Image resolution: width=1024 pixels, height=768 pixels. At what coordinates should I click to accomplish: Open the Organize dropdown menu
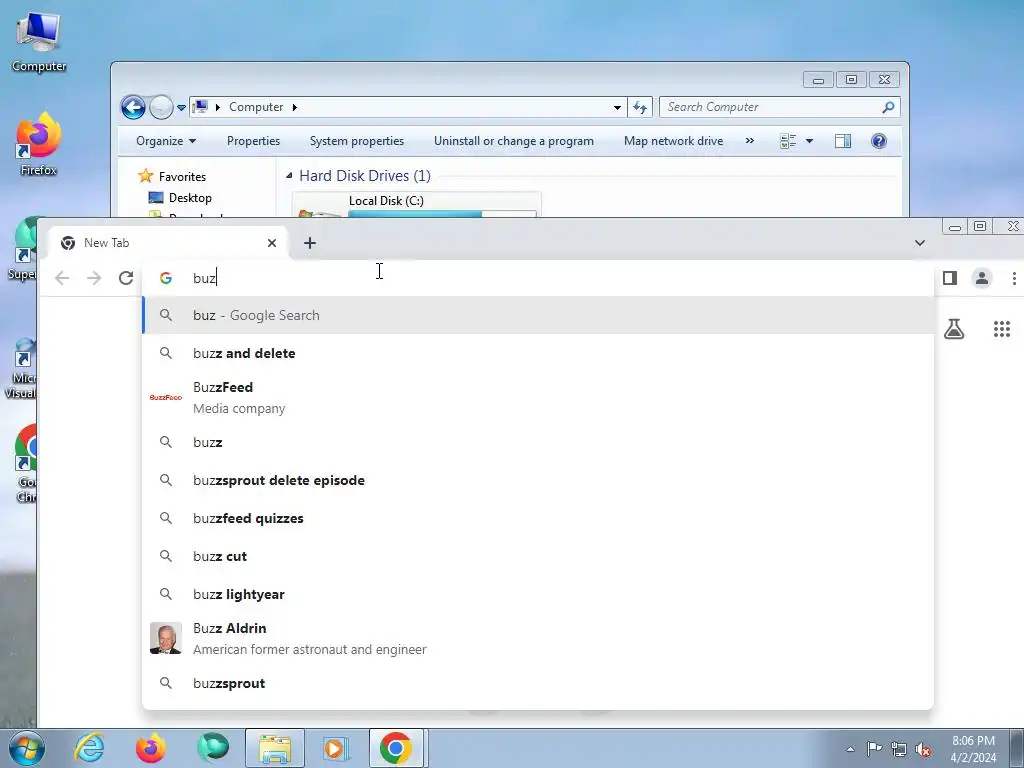[x=166, y=141]
